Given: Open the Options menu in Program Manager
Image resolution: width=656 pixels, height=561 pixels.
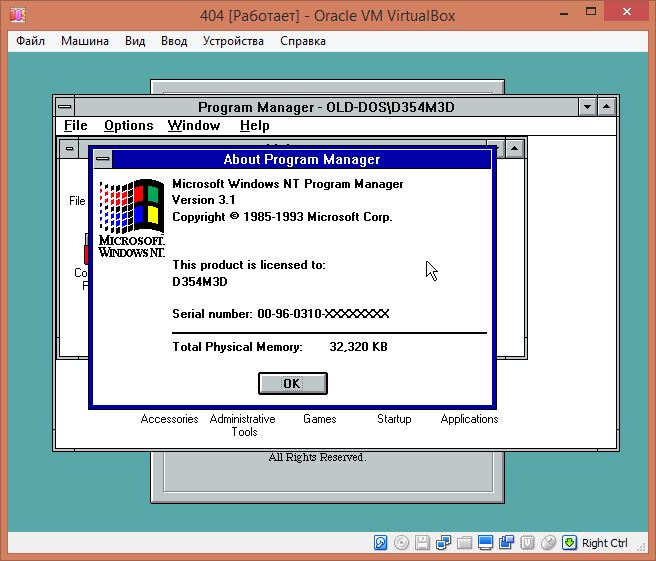Looking at the screenshot, I should coord(128,126).
